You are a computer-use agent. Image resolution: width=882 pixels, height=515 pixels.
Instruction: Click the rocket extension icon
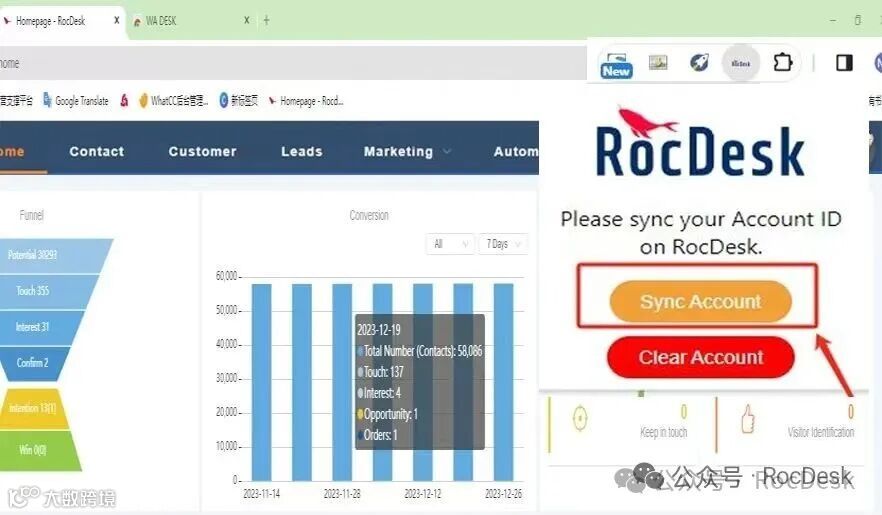699,62
